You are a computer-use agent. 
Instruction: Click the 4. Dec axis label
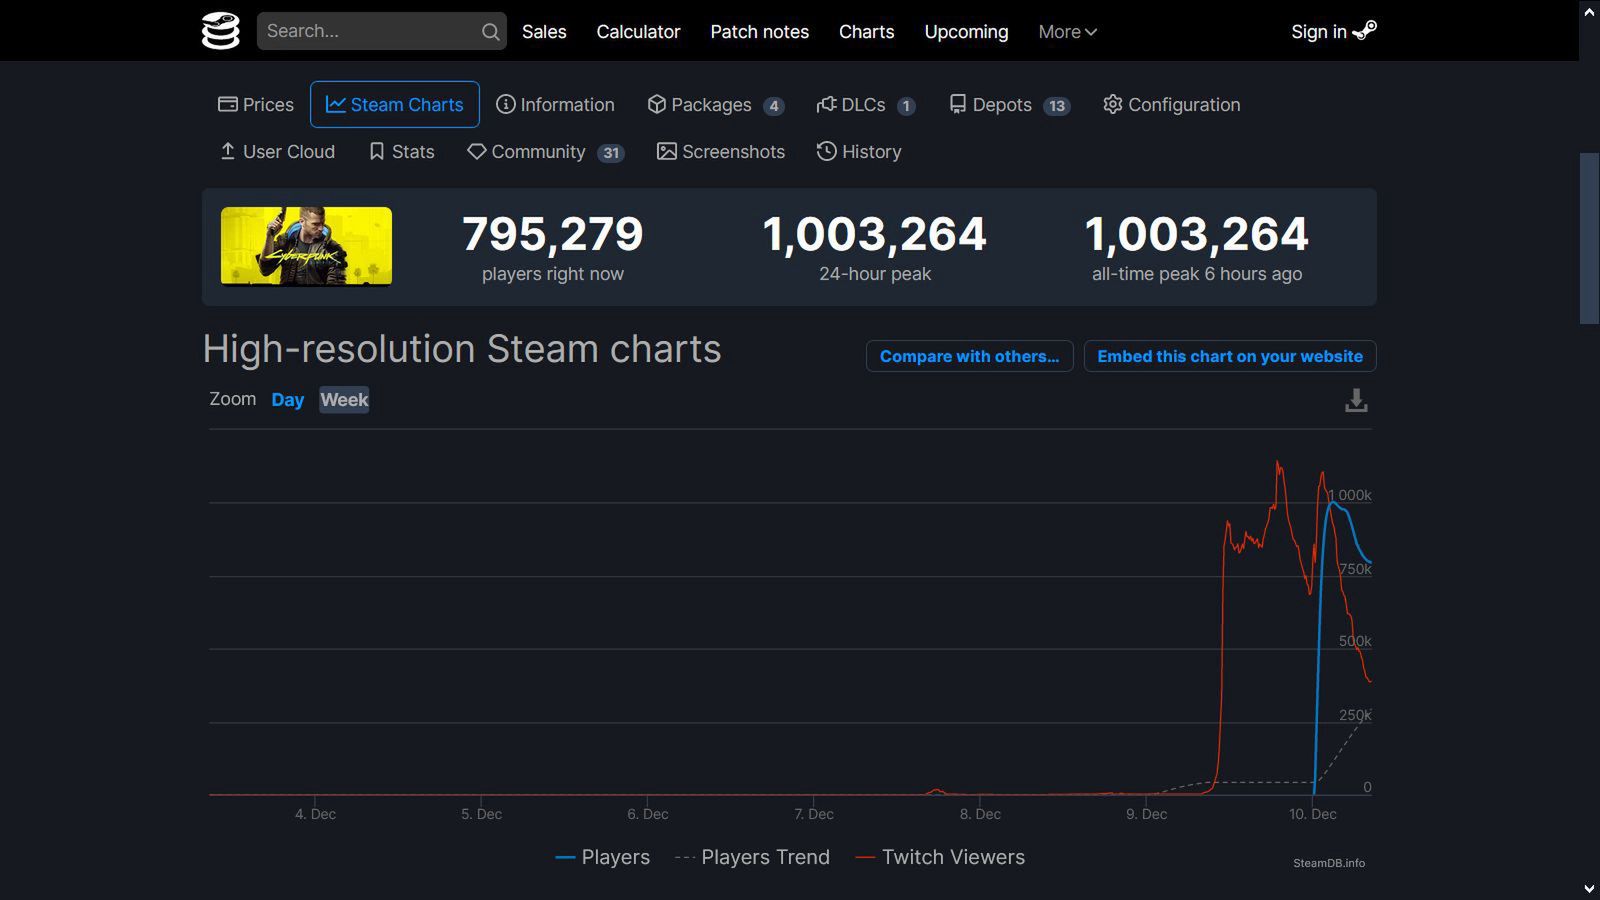pos(315,814)
